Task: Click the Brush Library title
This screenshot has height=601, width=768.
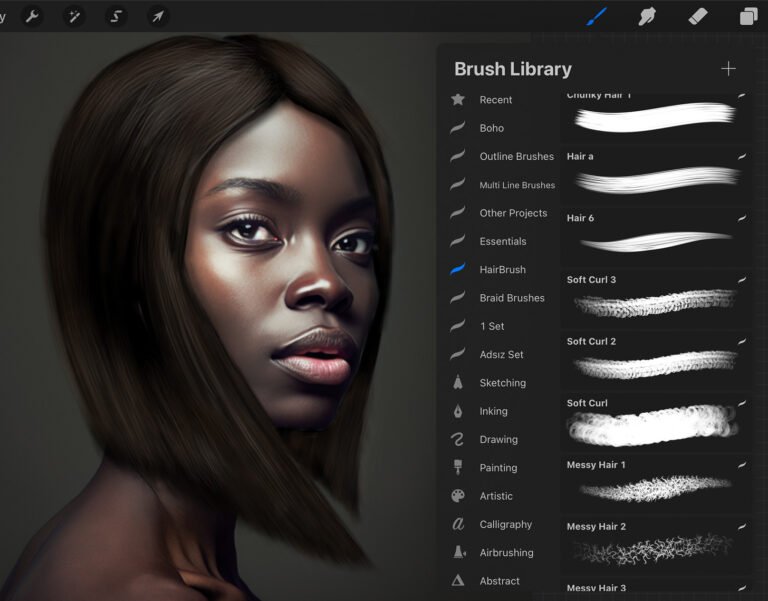Action: (x=513, y=69)
